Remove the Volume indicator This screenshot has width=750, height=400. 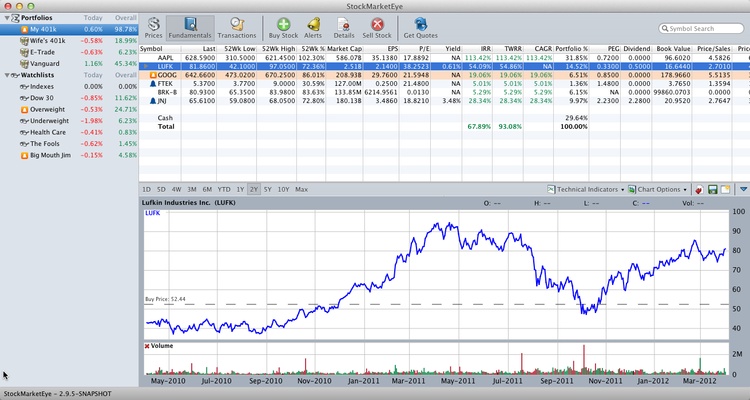tap(147, 346)
